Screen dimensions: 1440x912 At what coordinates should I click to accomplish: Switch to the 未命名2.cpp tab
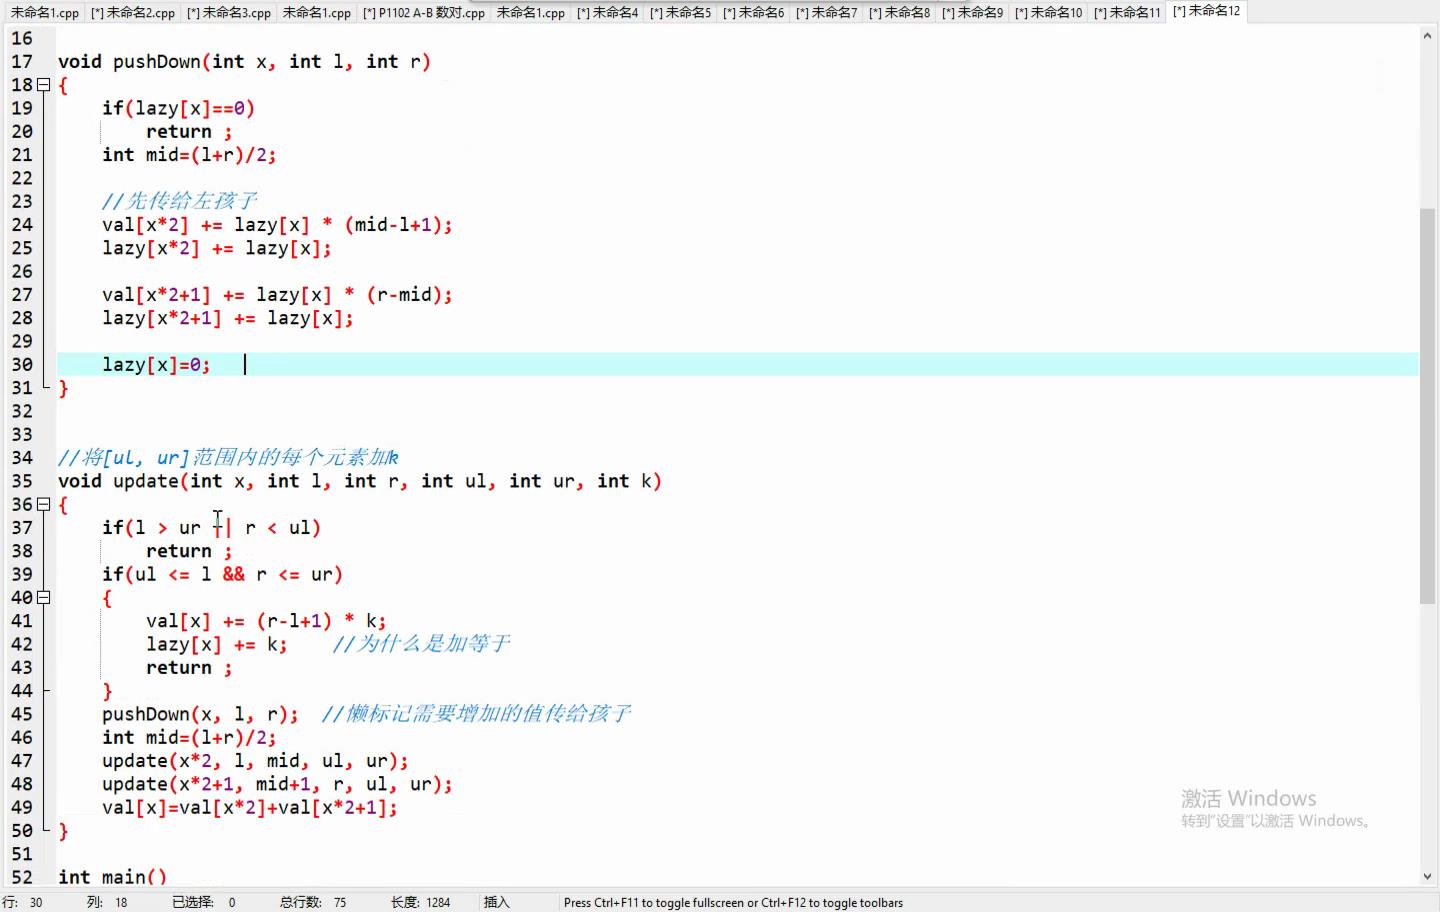click(132, 13)
